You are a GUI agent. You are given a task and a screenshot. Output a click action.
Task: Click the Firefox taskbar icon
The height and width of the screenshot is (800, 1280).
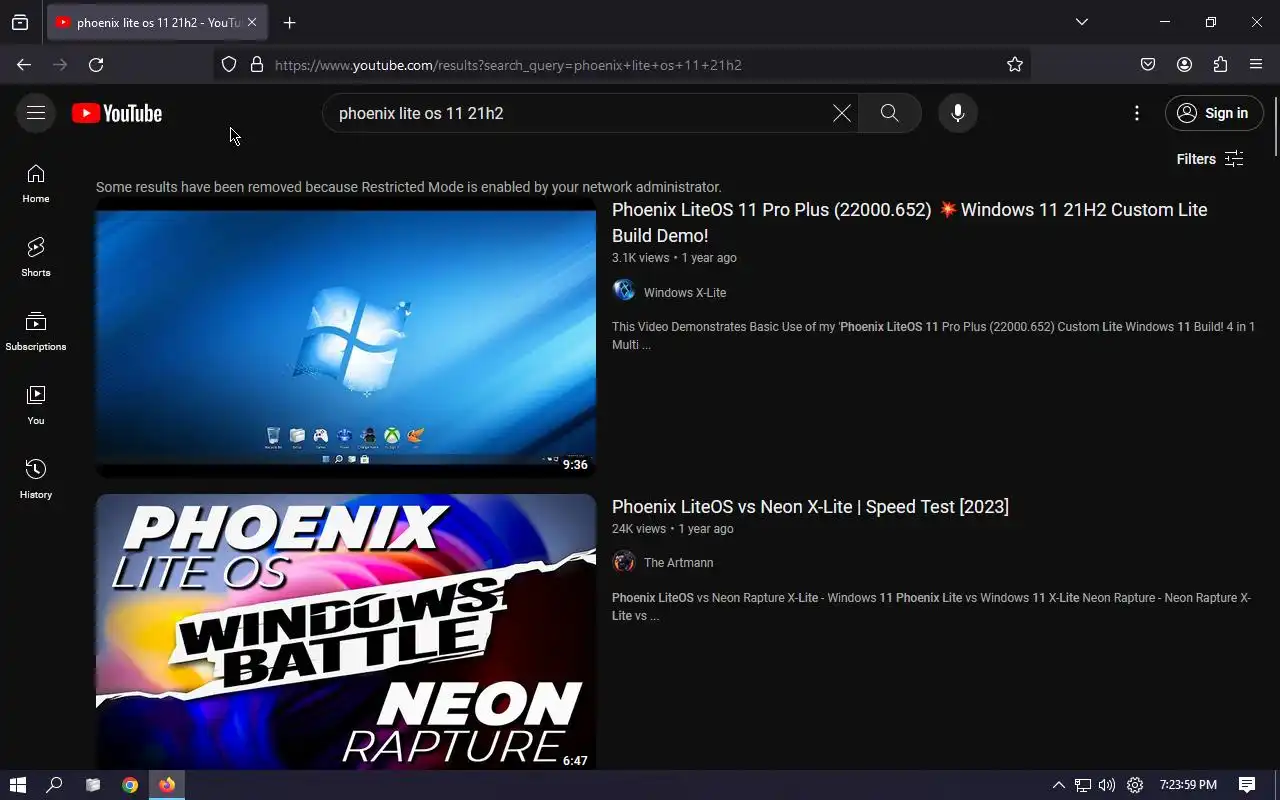[x=167, y=785]
